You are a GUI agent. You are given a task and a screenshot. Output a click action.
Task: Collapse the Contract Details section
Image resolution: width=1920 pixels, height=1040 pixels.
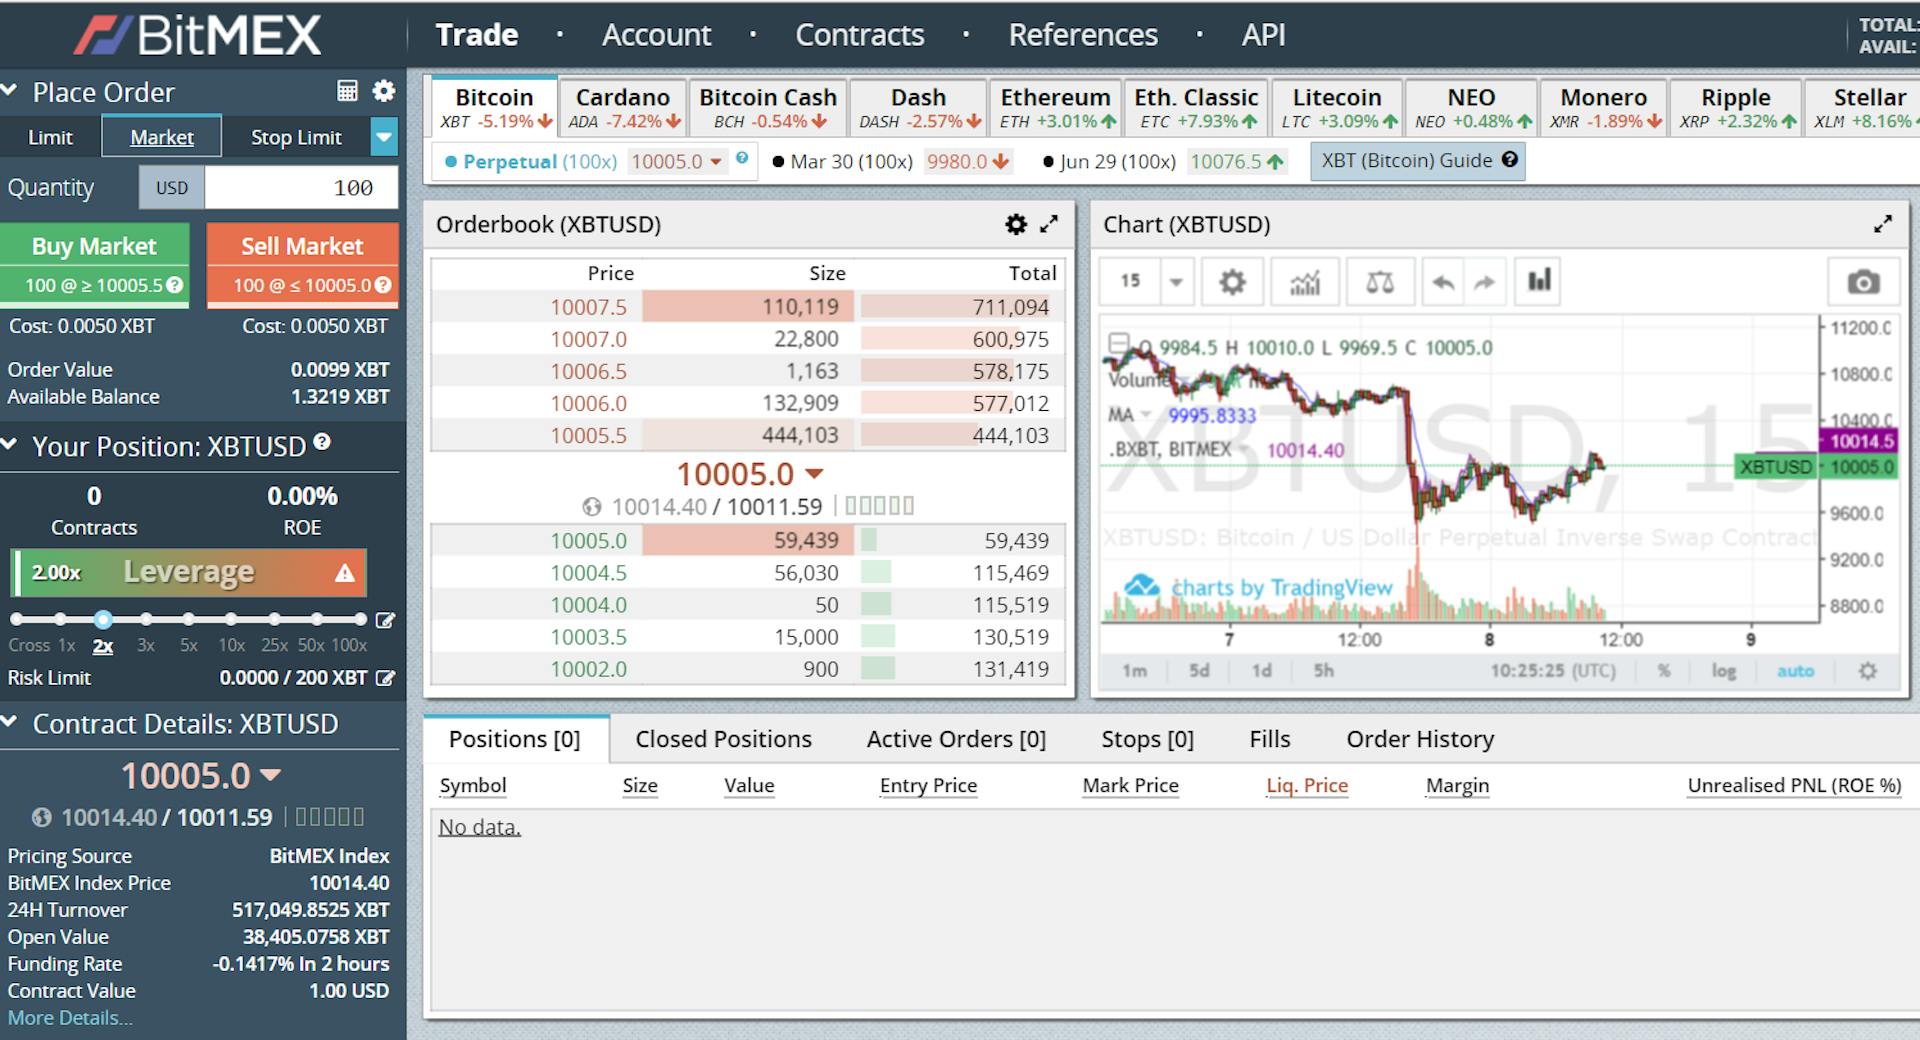tap(10, 723)
